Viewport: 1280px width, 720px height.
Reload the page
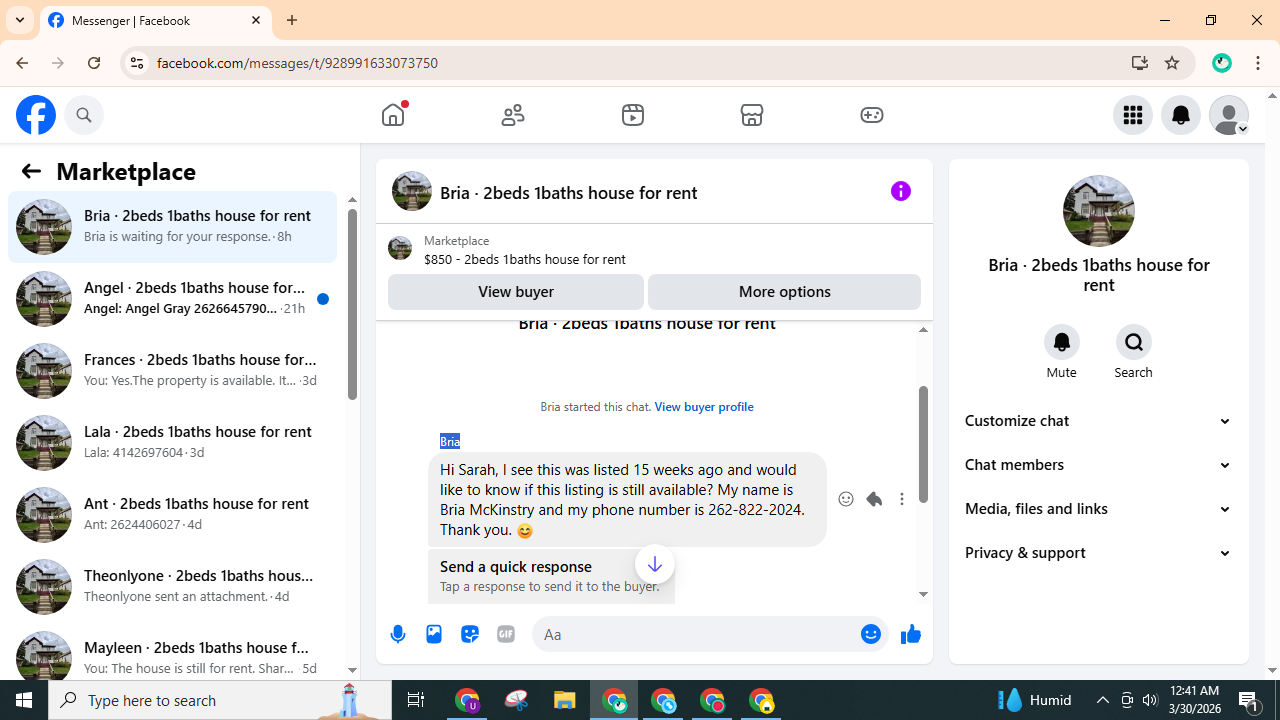(94, 63)
